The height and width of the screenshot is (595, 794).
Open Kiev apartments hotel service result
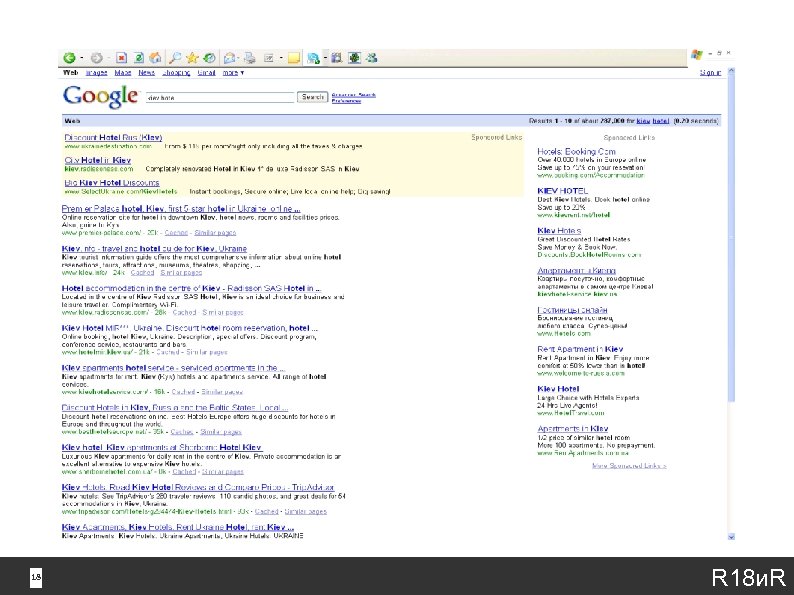click(173, 368)
